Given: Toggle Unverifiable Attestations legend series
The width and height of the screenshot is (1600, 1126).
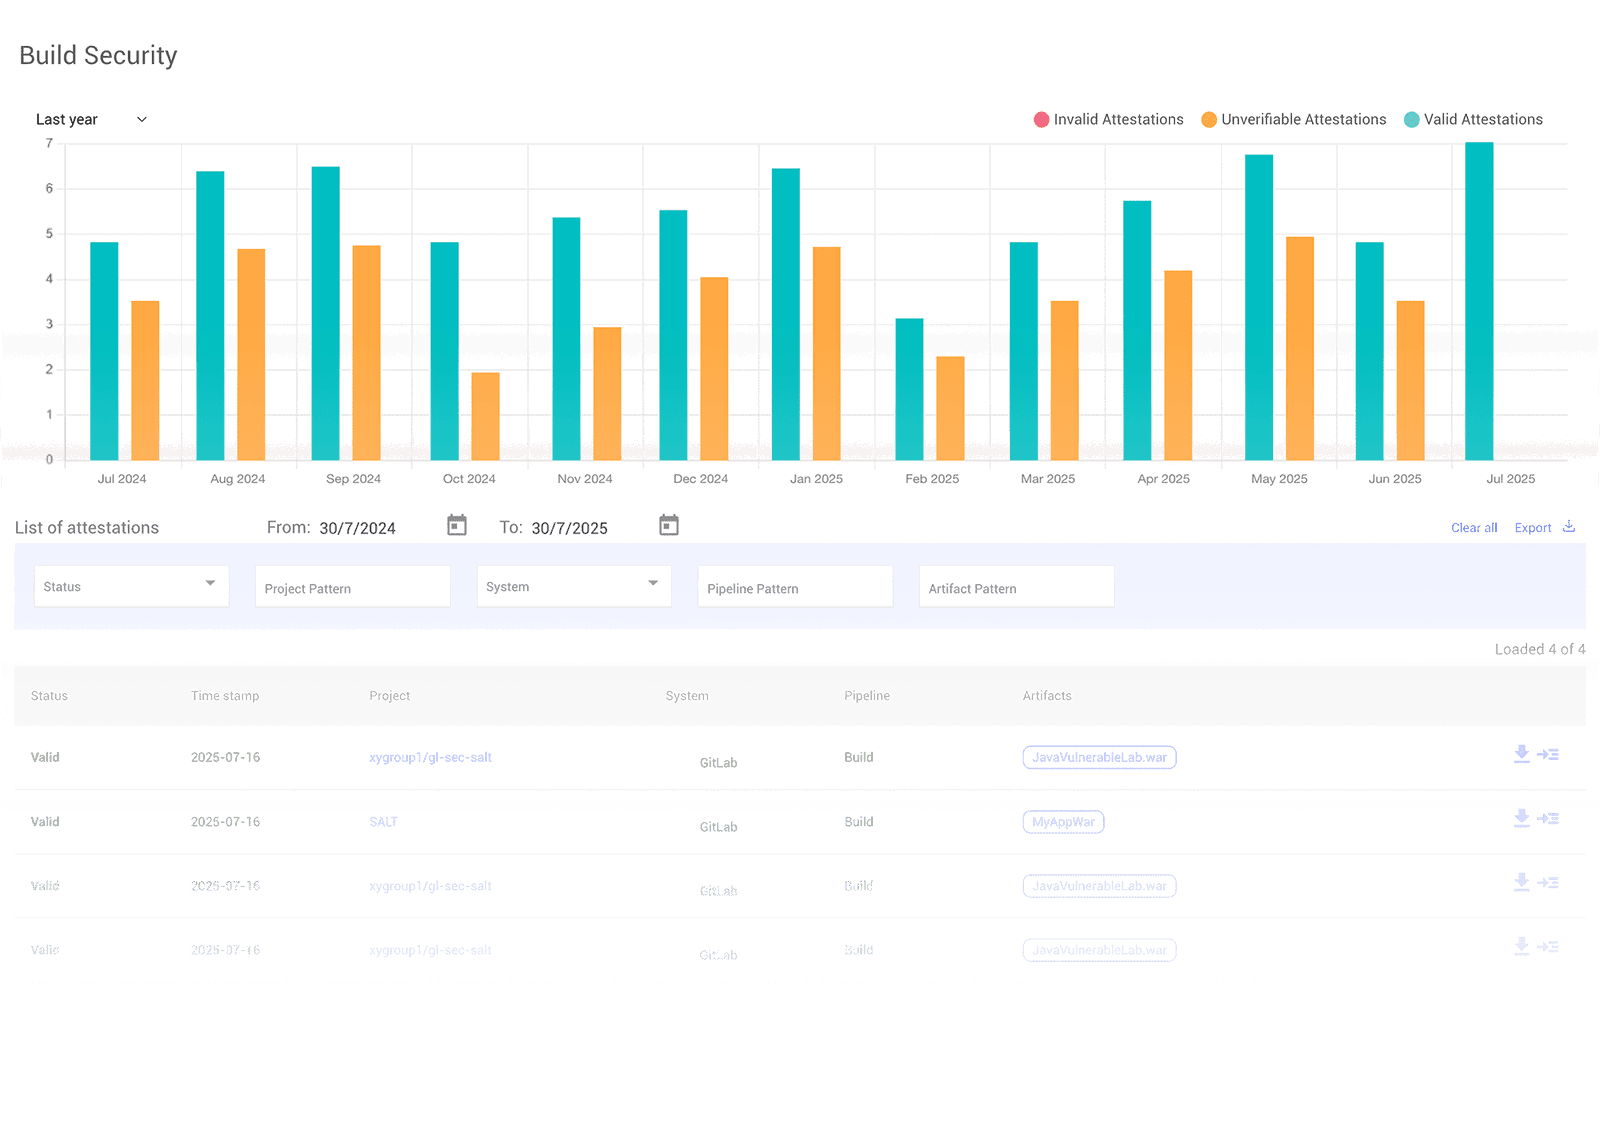Looking at the screenshot, I should tap(1293, 120).
